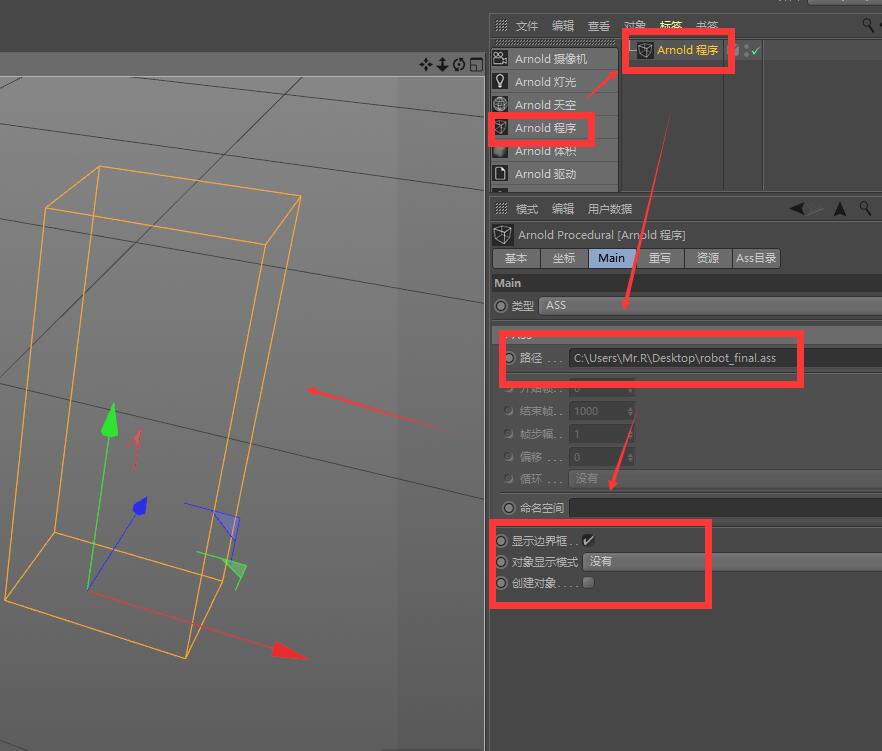Open the 用户数据 menu
This screenshot has width=882, height=751.
[x=610, y=209]
